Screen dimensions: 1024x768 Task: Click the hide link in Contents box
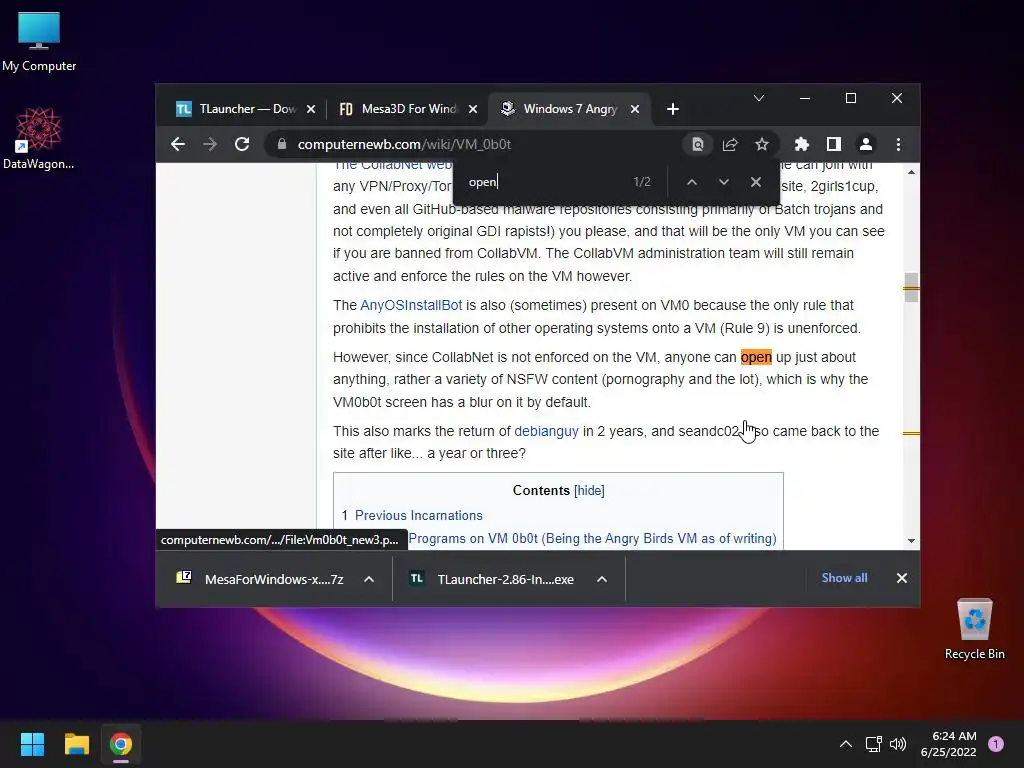pyautogui.click(x=589, y=490)
